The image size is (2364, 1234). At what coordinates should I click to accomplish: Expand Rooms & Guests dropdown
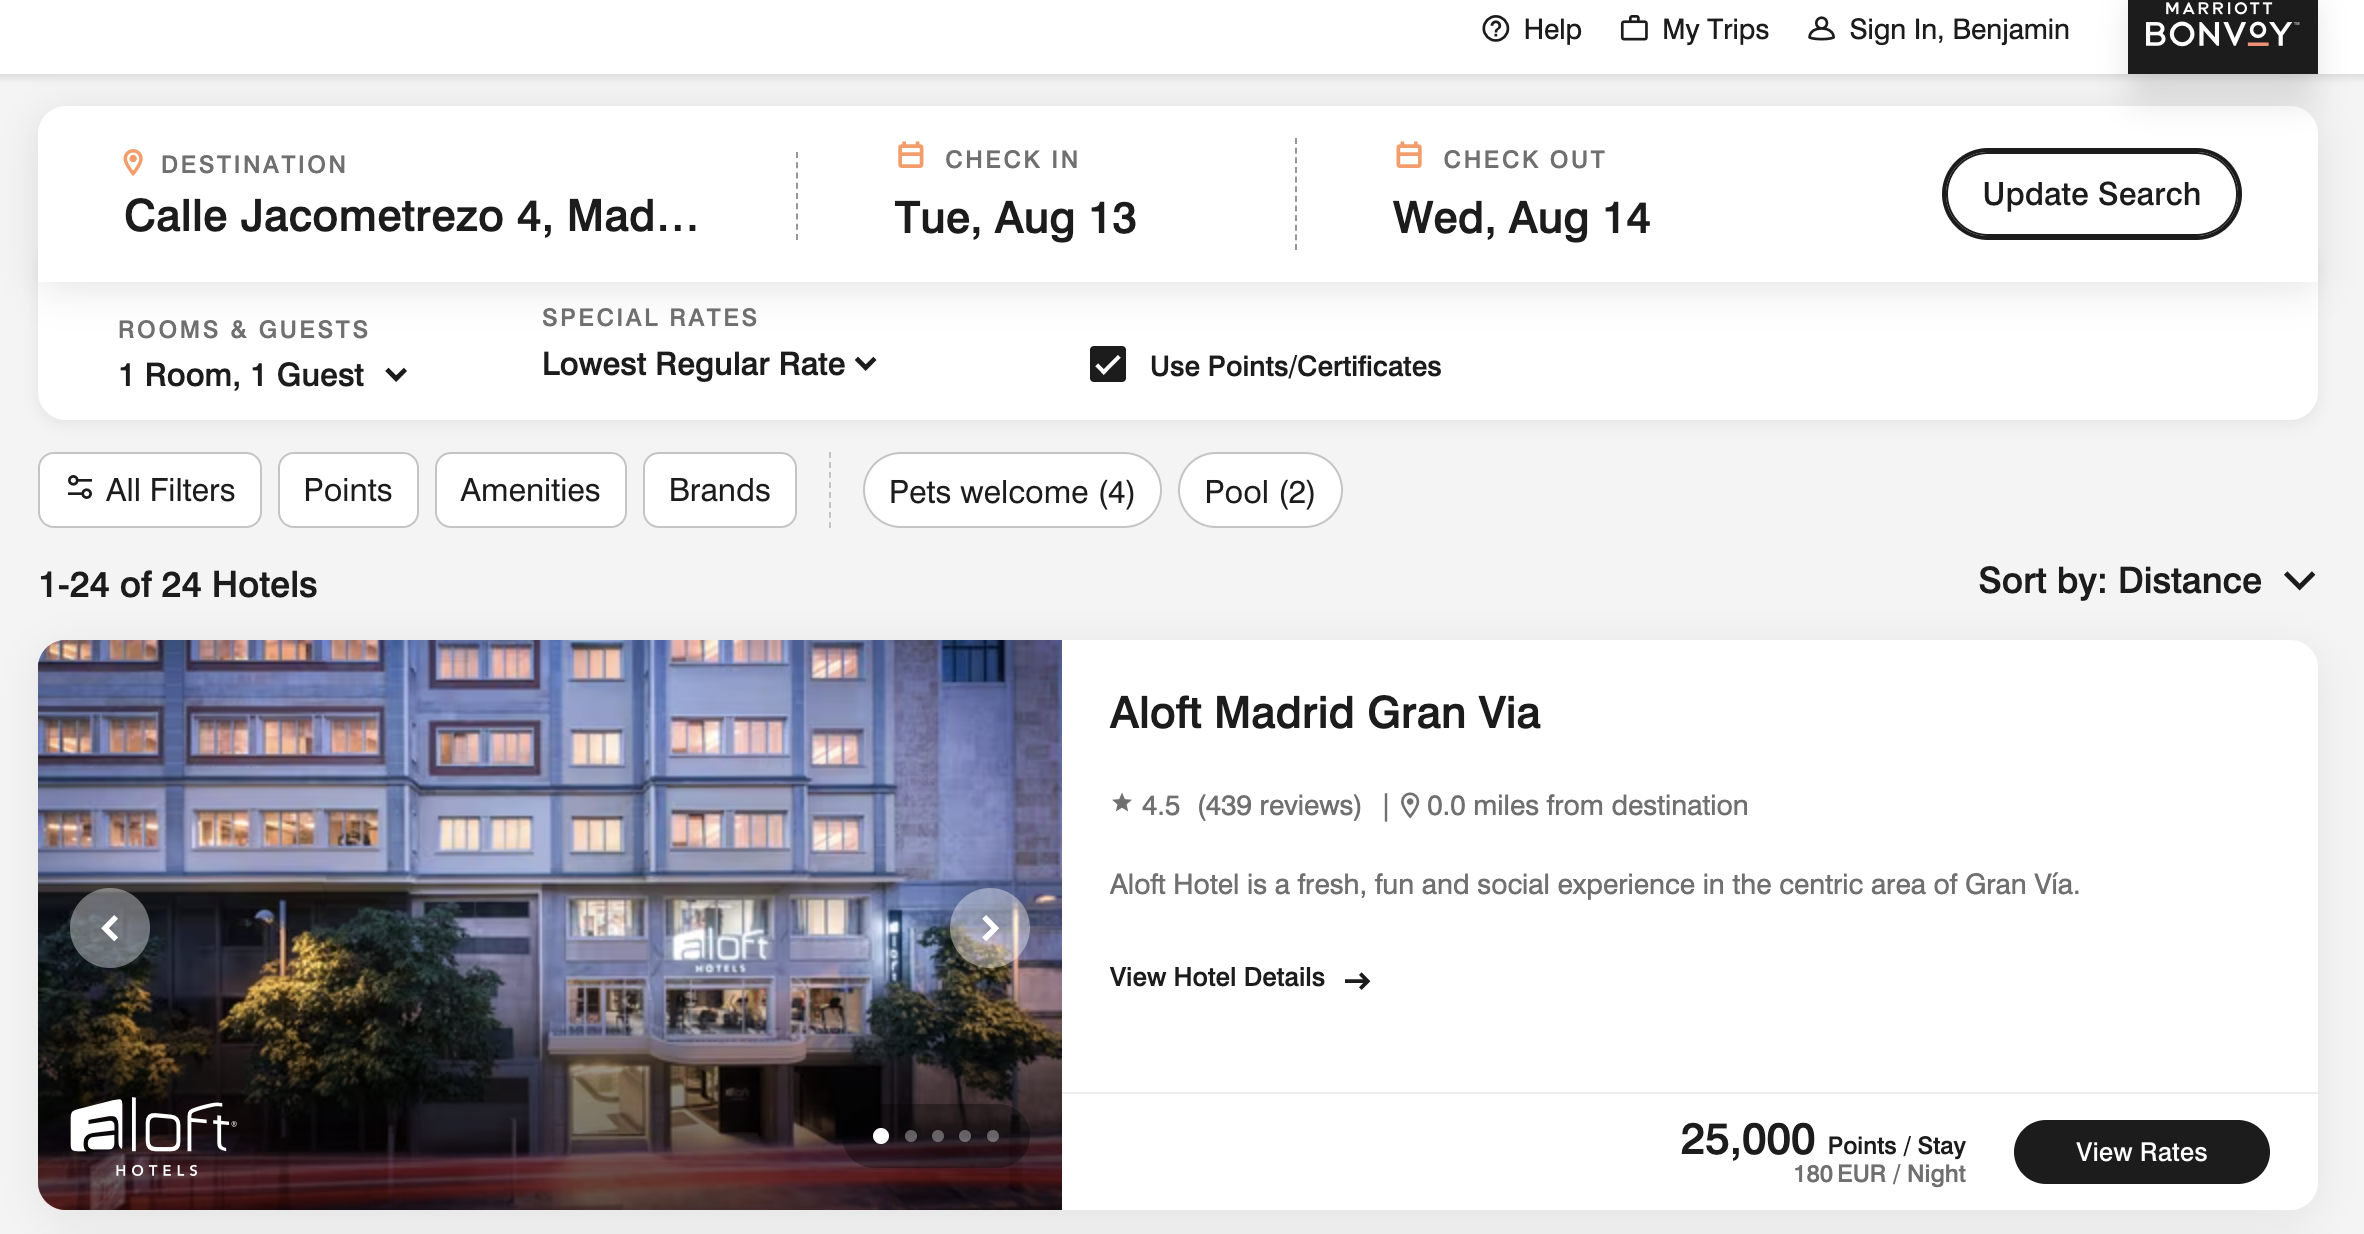[x=263, y=375]
